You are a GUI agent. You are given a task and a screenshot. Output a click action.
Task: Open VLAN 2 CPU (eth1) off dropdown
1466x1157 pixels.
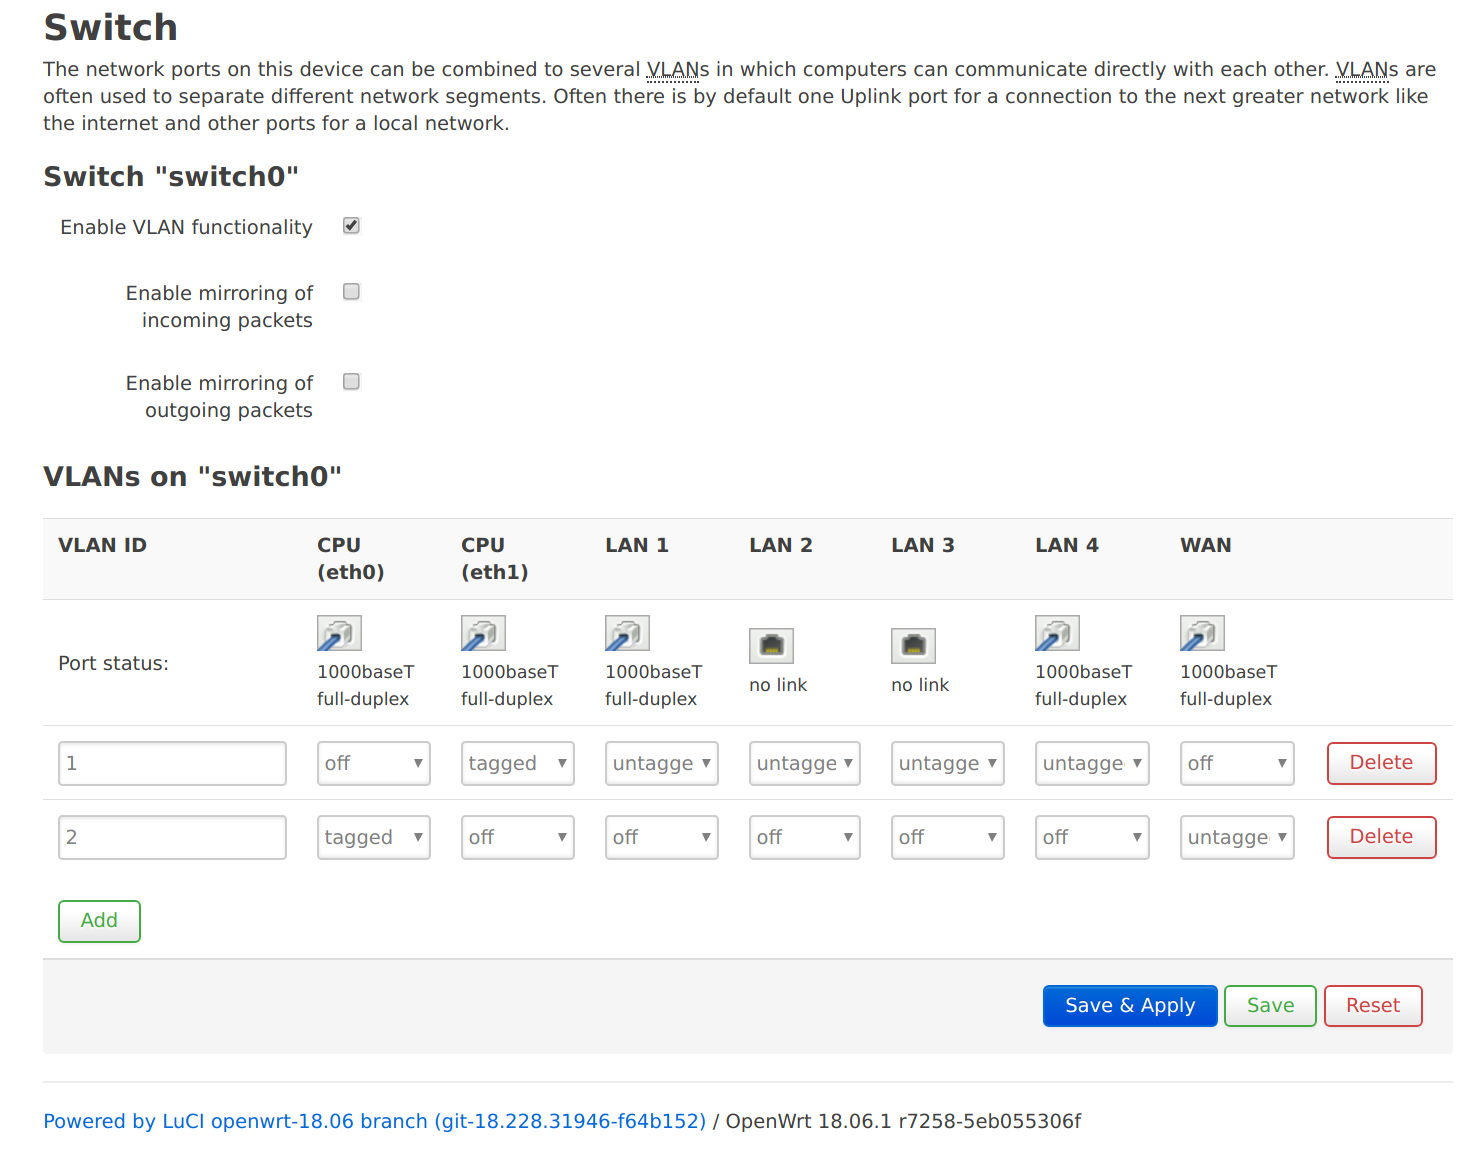pos(518,837)
